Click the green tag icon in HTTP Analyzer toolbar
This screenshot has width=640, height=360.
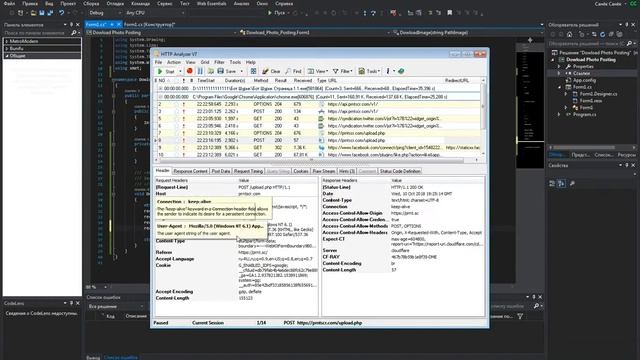[x=401, y=71]
